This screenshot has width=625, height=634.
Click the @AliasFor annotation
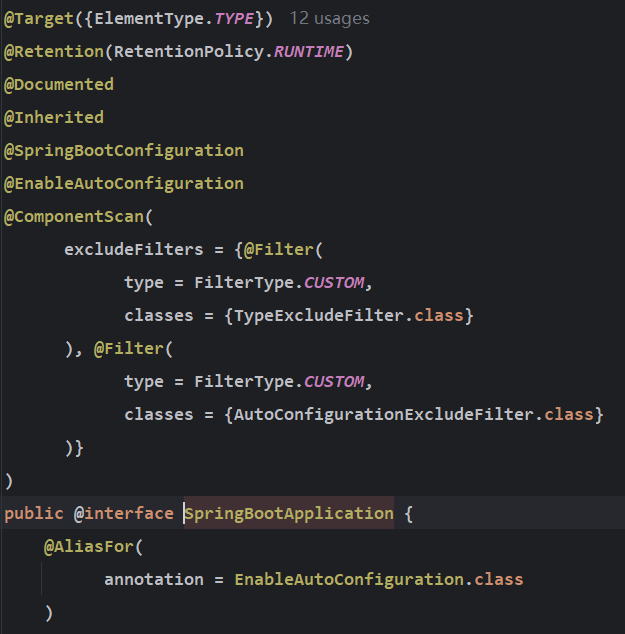[x=89, y=547]
